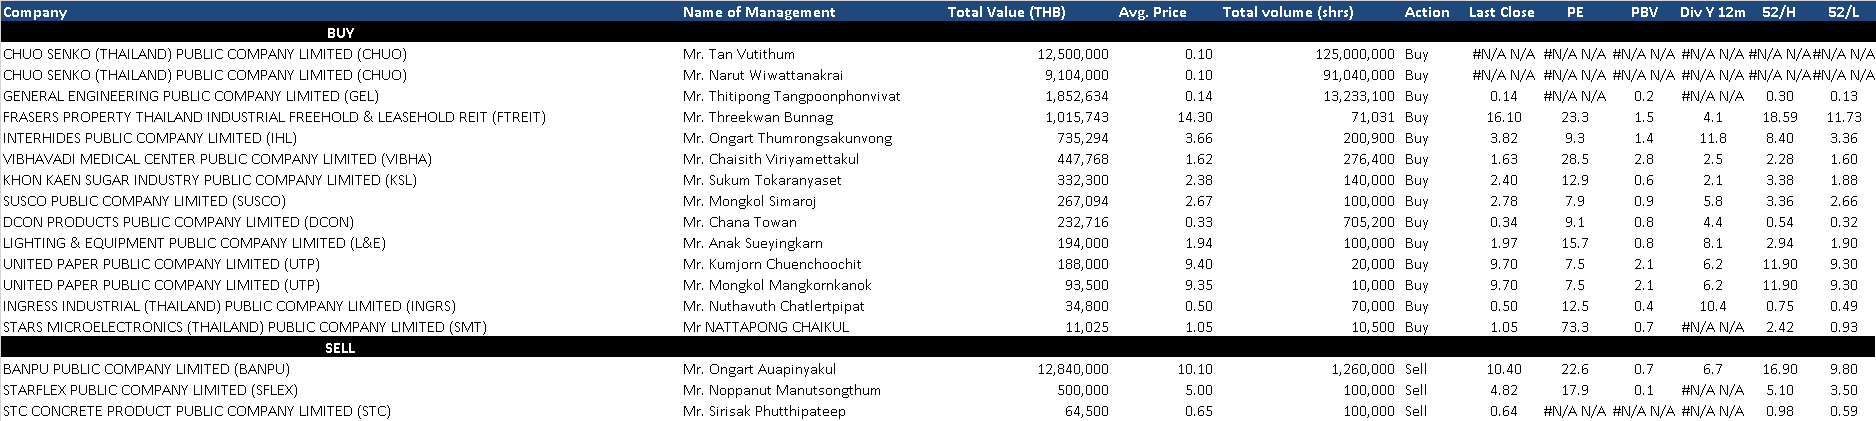Select total value 1,015,743
The image size is (1876, 421).
click(1077, 117)
